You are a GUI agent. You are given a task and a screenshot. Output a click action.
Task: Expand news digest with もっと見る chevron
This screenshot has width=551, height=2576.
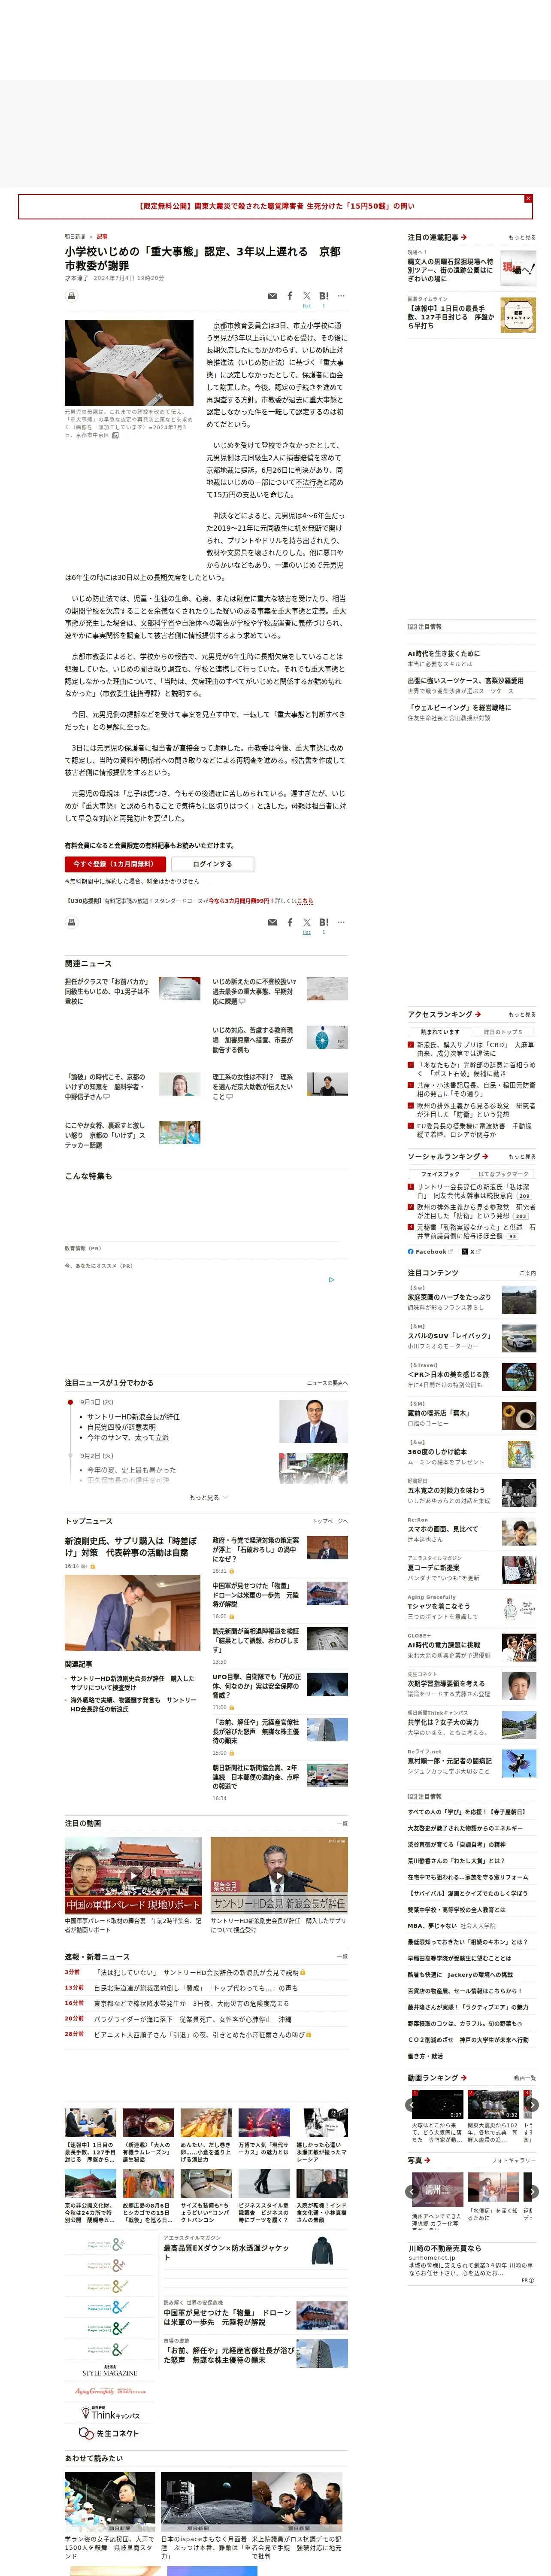(208, 1497)
